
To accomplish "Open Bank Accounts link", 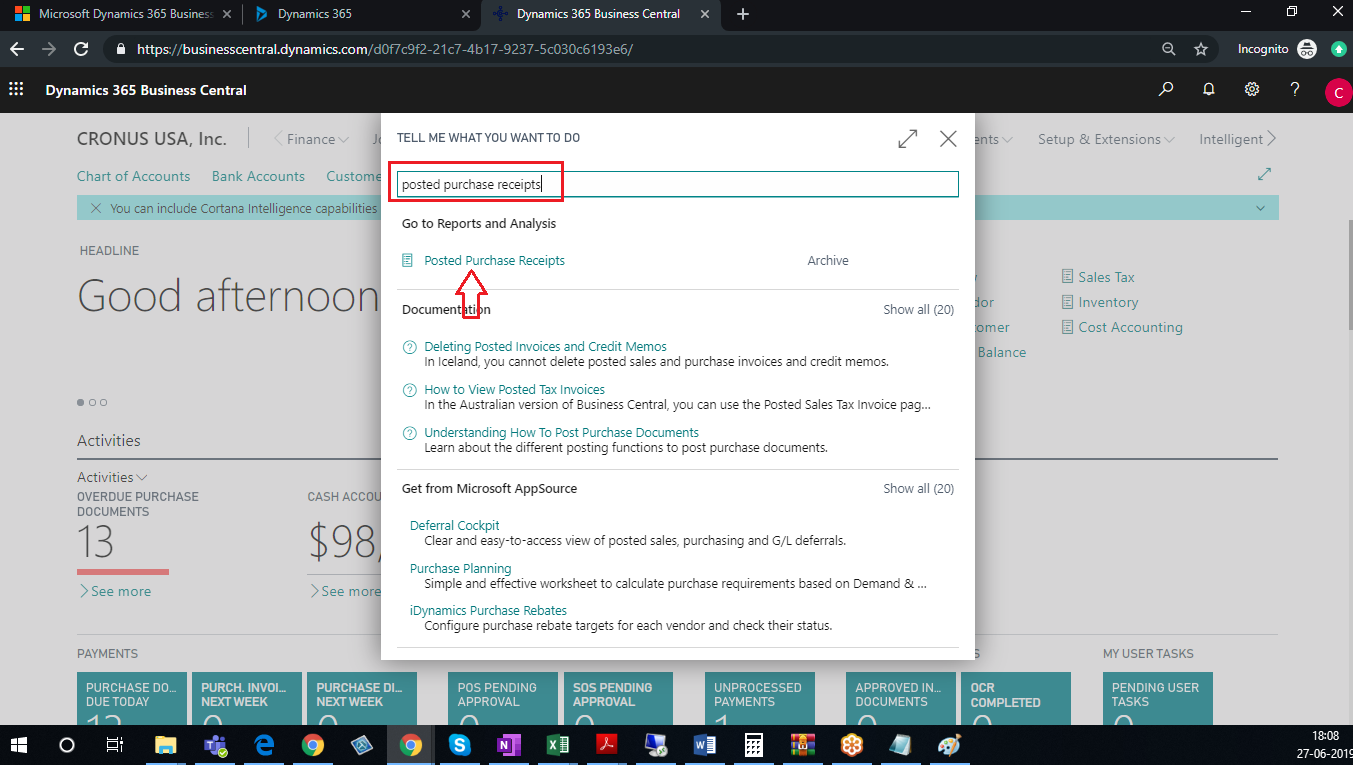I will tap(258, 176).
